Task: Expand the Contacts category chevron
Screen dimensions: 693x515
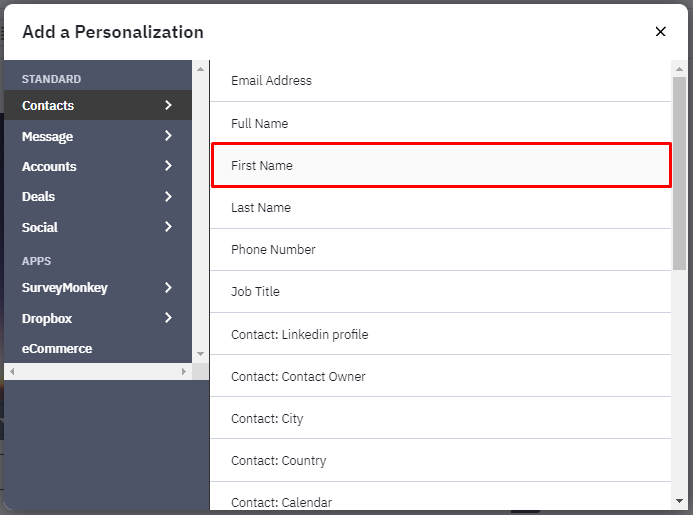Action: (x=168, y=105)
